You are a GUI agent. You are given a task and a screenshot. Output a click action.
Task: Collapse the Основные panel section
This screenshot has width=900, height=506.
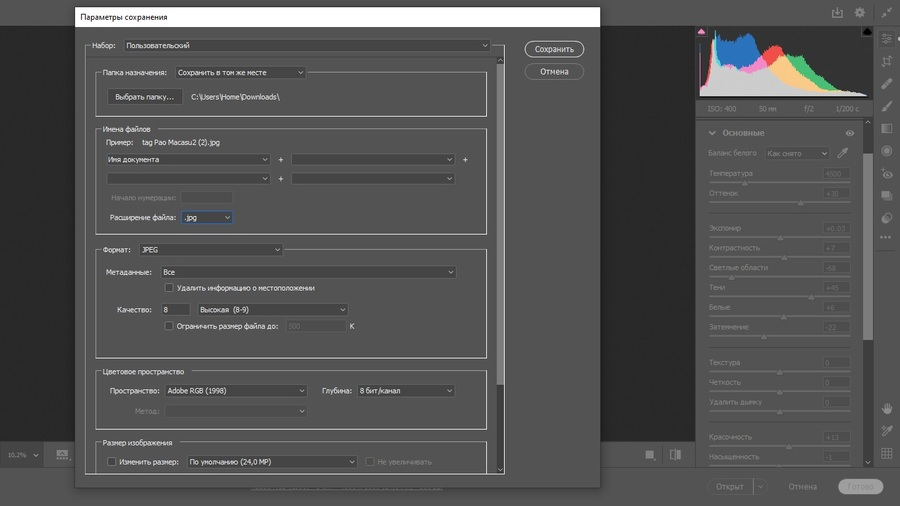pyautogui.click(x=712, y=133)
